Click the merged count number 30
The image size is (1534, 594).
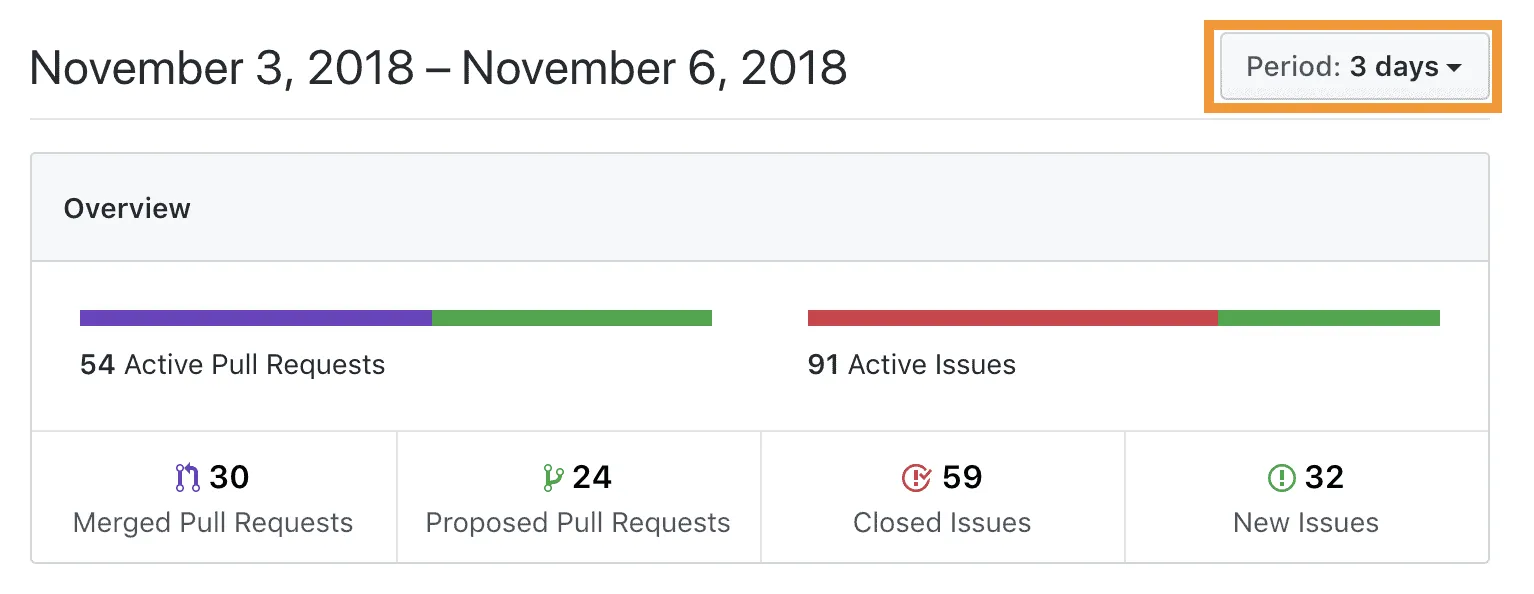(230, 478)
